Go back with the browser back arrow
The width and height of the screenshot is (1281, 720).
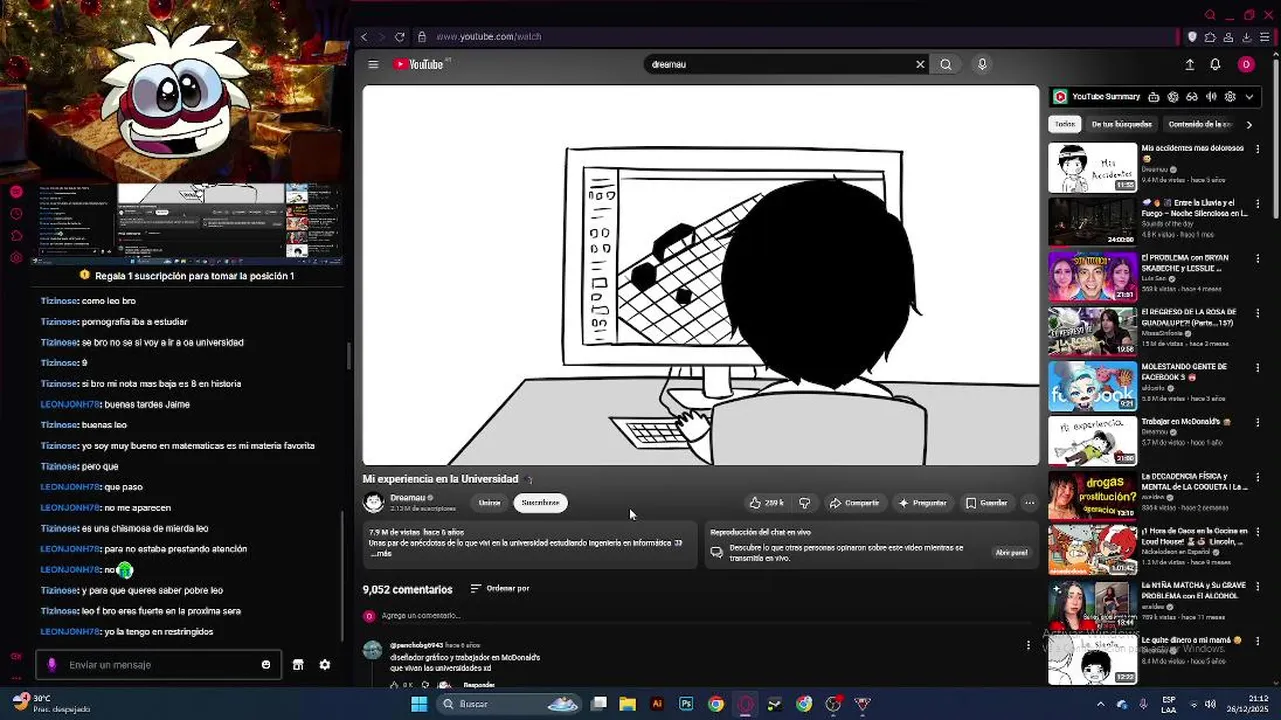click(364, 37)
